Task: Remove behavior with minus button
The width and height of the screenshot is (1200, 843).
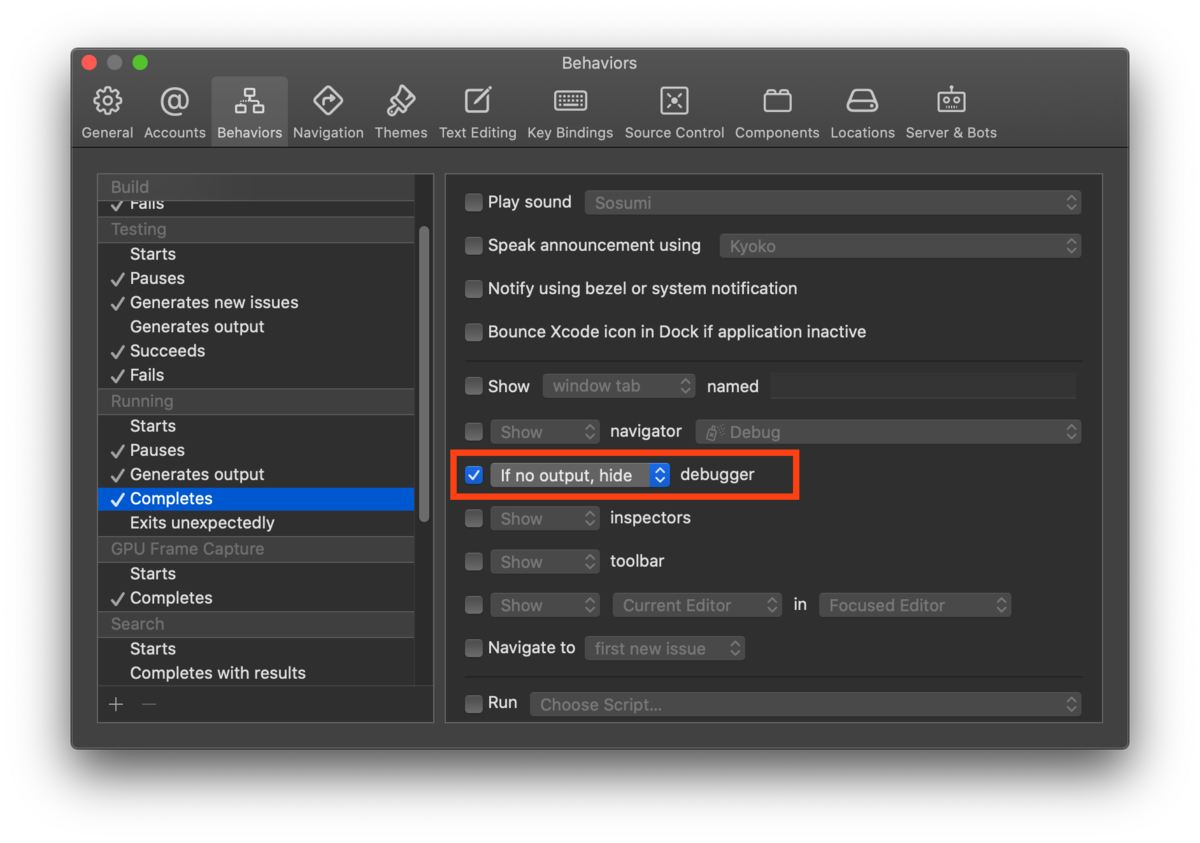Action: click(149, 704)
